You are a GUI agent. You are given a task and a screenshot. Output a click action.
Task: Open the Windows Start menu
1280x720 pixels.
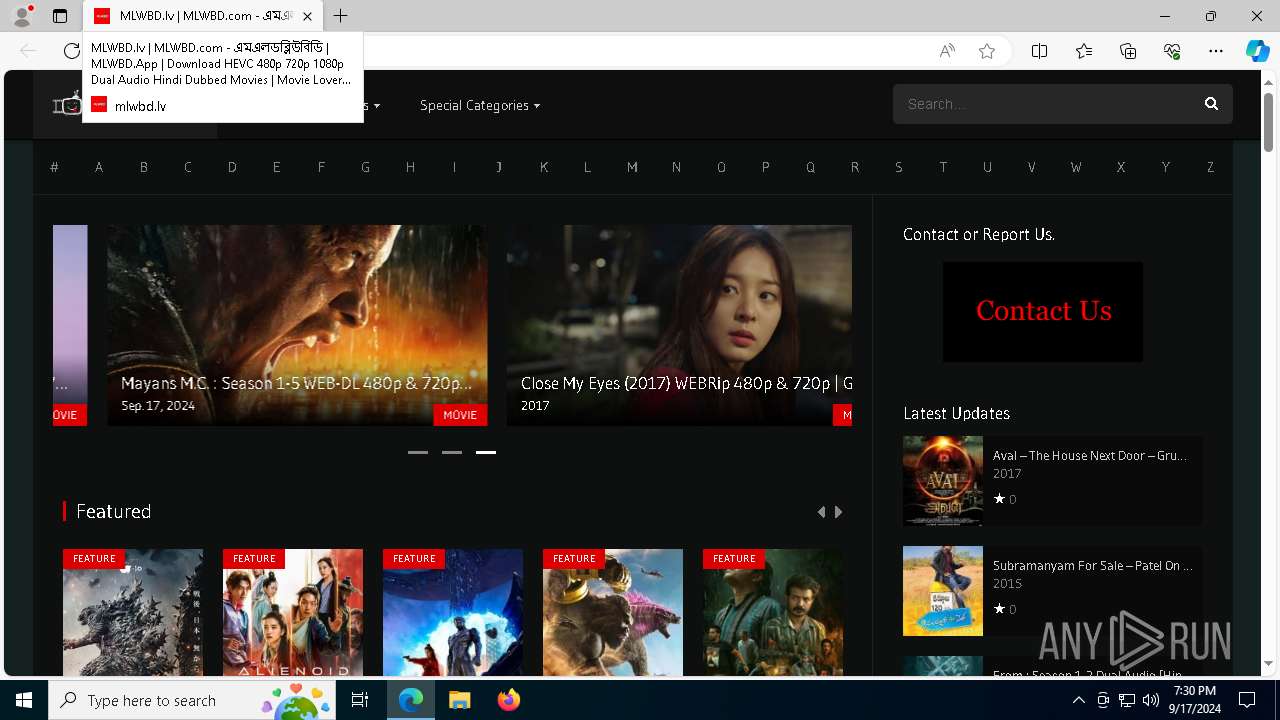tap(24, 700)
